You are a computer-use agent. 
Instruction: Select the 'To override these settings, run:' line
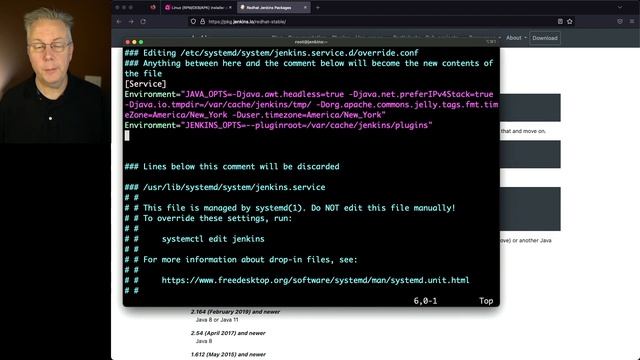pyautogui.click(x=208, y=218)
